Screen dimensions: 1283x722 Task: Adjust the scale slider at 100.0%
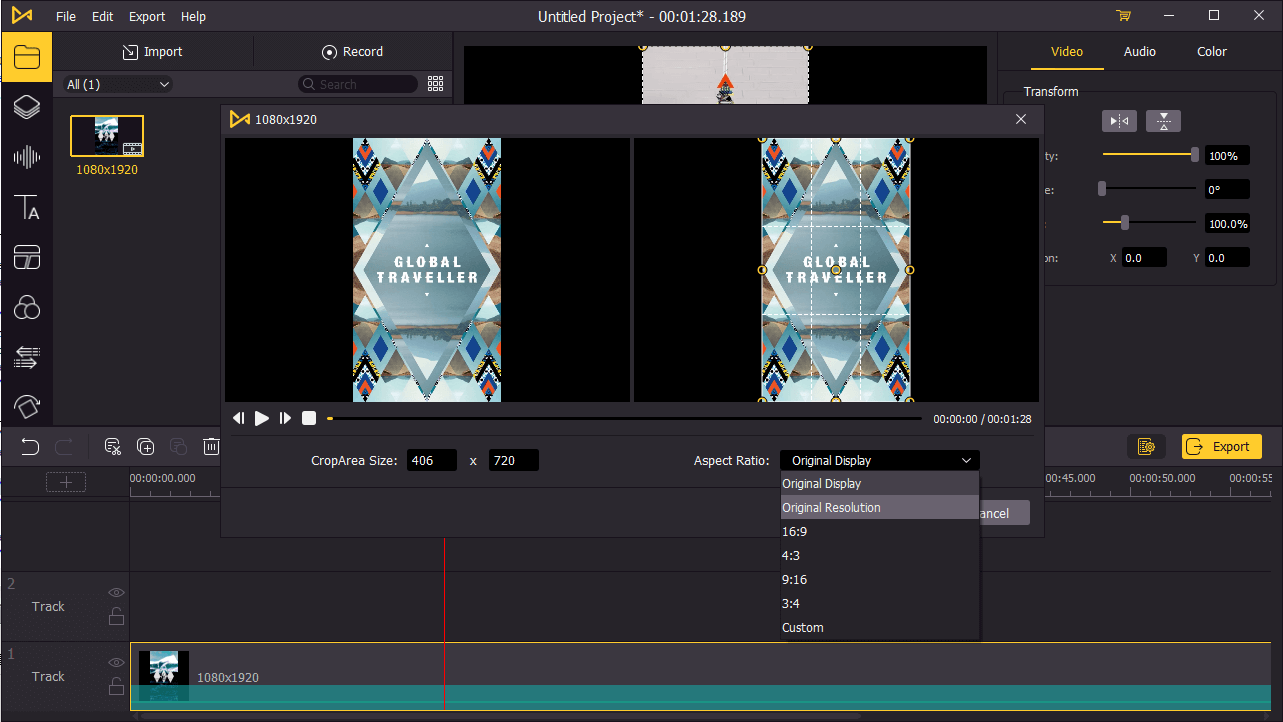(x=1149, y=223)
